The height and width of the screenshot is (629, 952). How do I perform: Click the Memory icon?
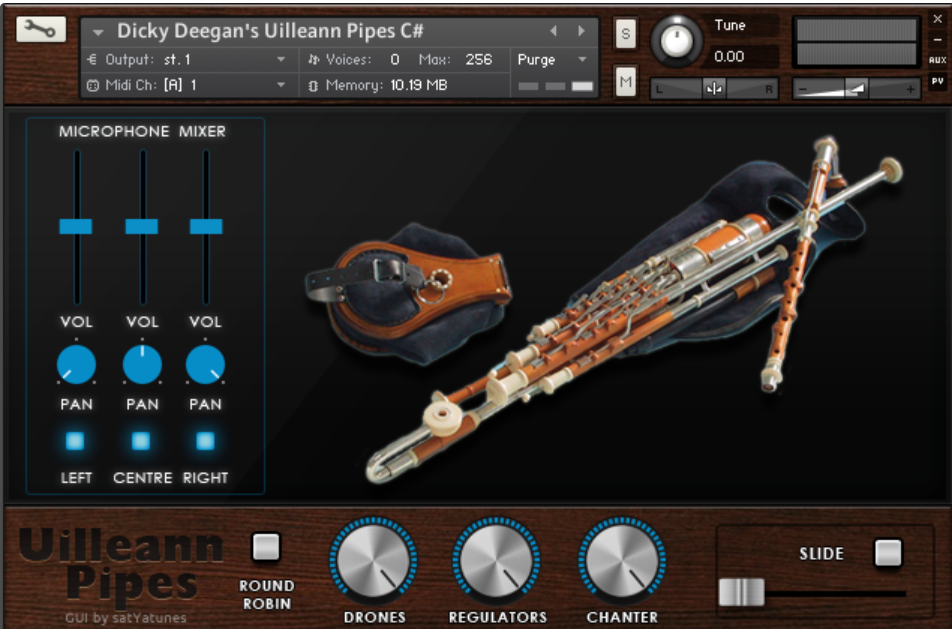point(313,86)
